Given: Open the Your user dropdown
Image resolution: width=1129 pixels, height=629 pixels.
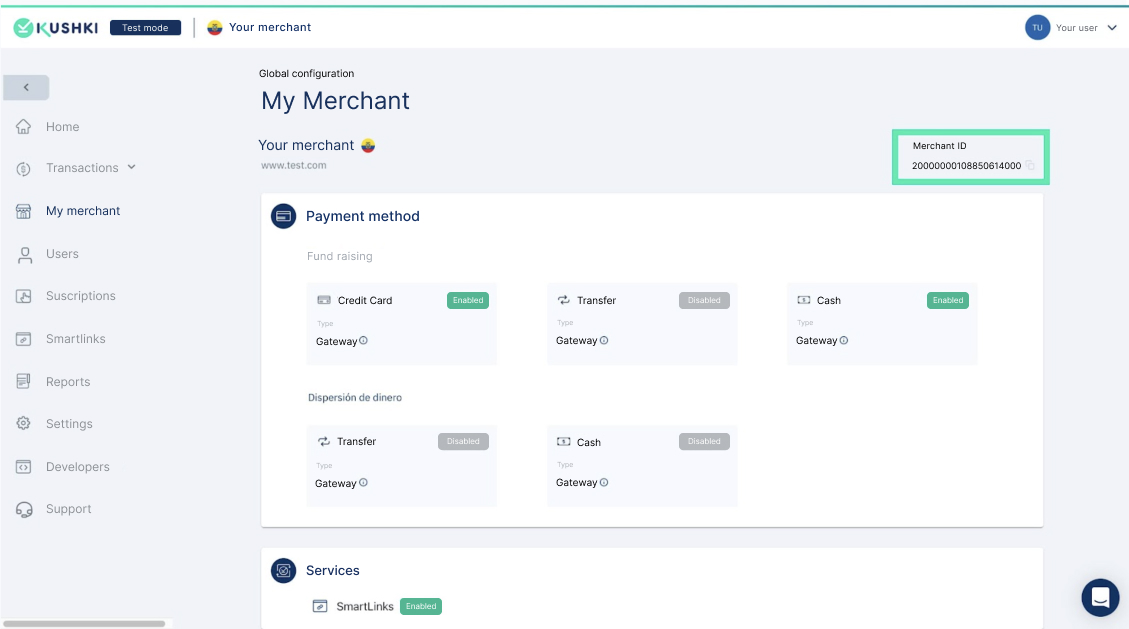Looking at the screenshot, I should [x=1111, y=28].
